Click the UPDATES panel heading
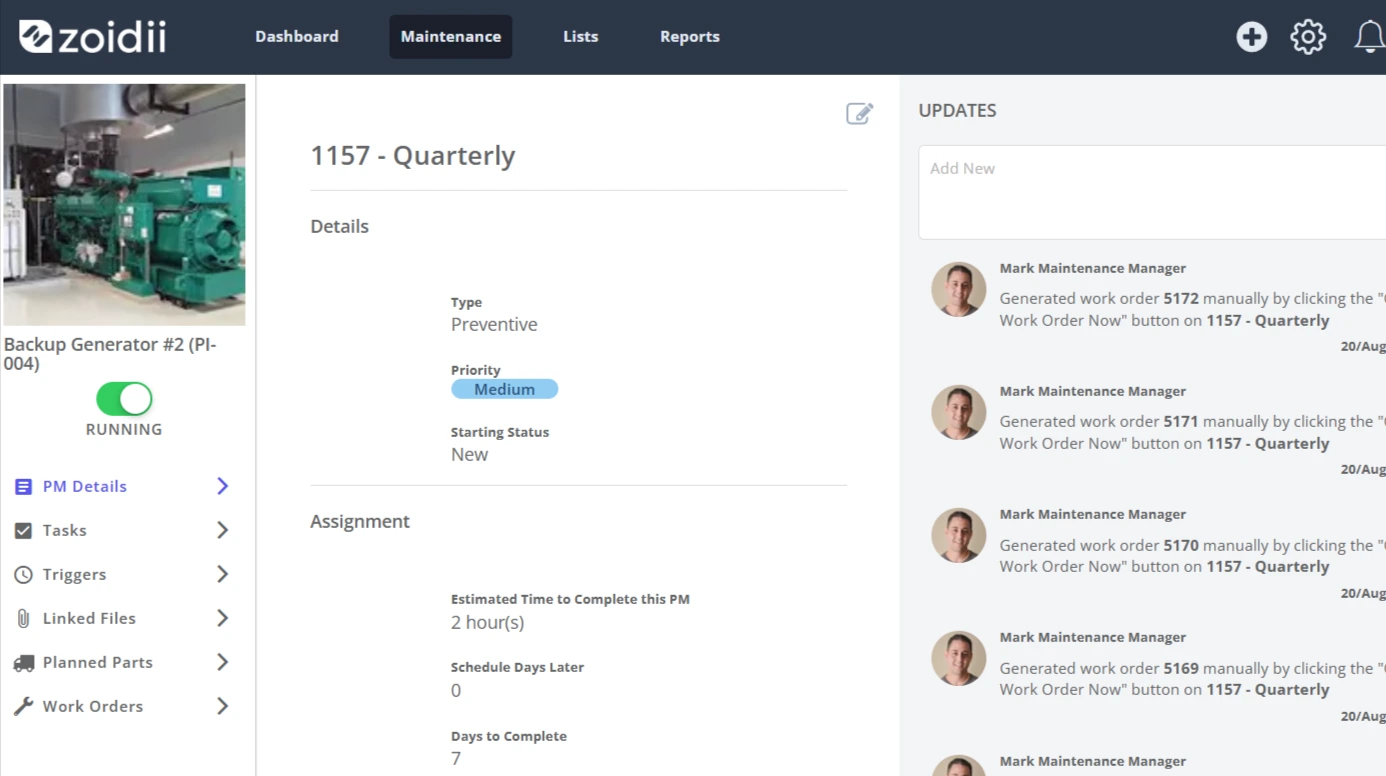Screen dimensions: 1386x776 (x=957, y=111)
